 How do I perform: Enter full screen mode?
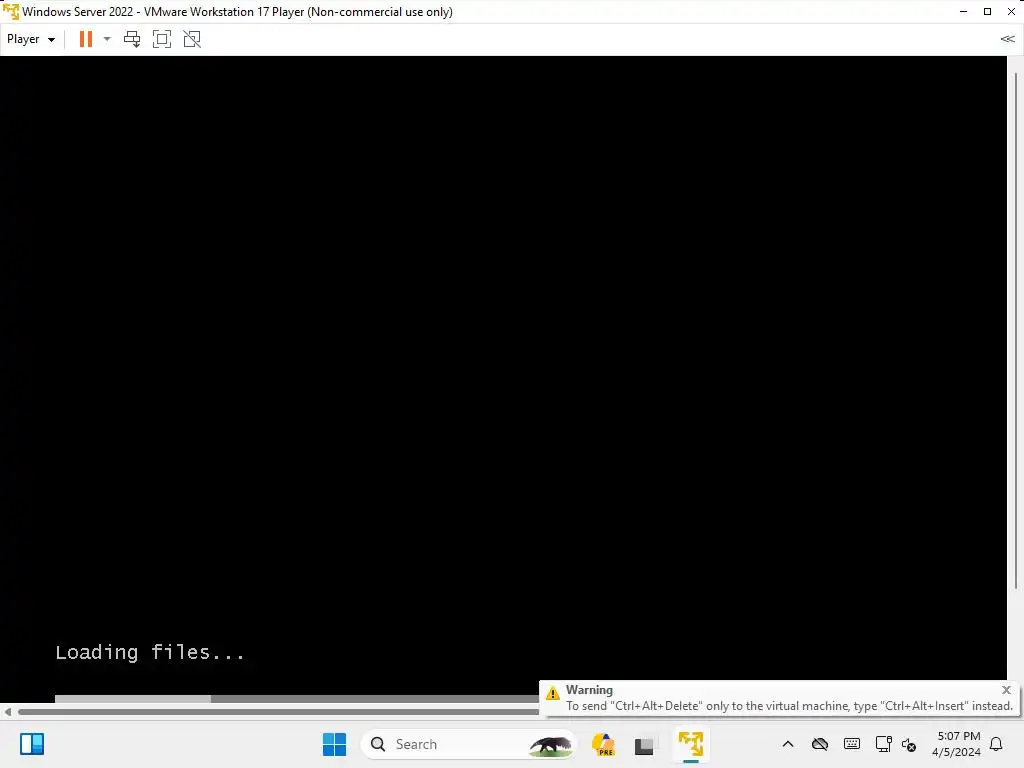coord(162,39)
